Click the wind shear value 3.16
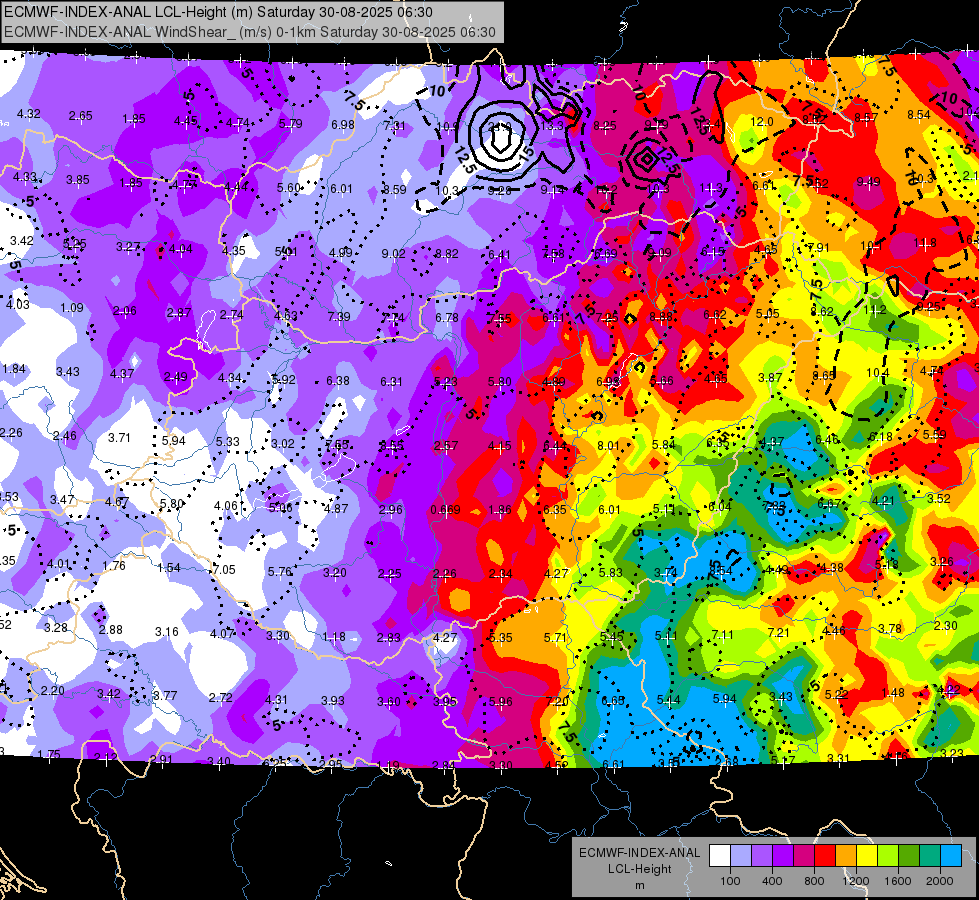The width and height of the screenshot is (979, 900). [167, 632]
